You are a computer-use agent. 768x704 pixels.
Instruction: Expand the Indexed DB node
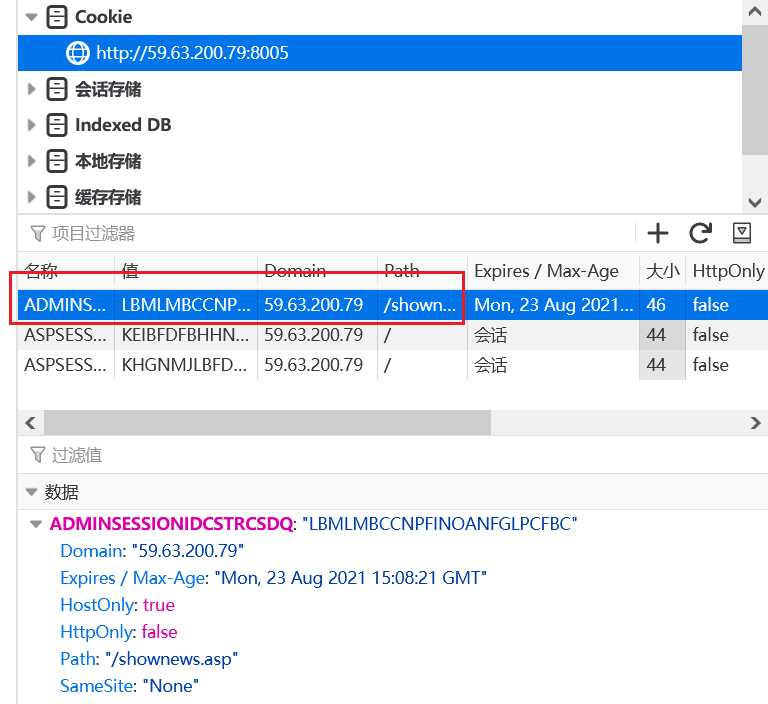coord(31,125)
